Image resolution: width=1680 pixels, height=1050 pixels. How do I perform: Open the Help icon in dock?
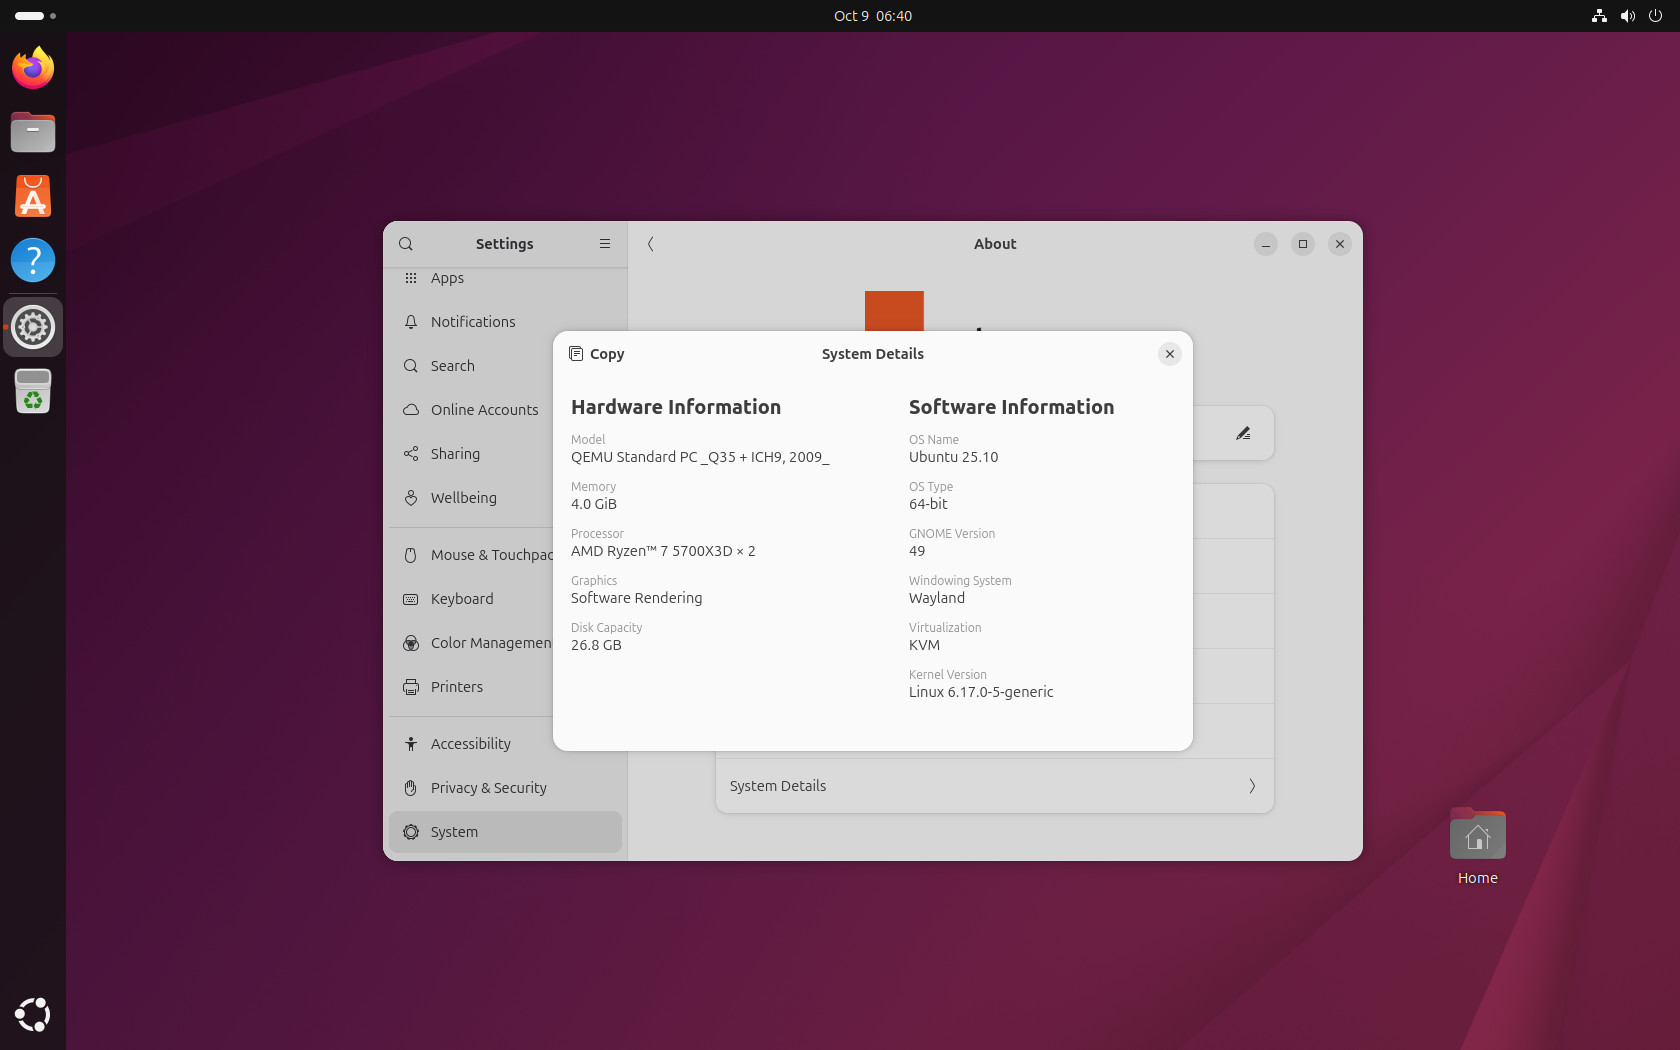[x=33, y=260]
